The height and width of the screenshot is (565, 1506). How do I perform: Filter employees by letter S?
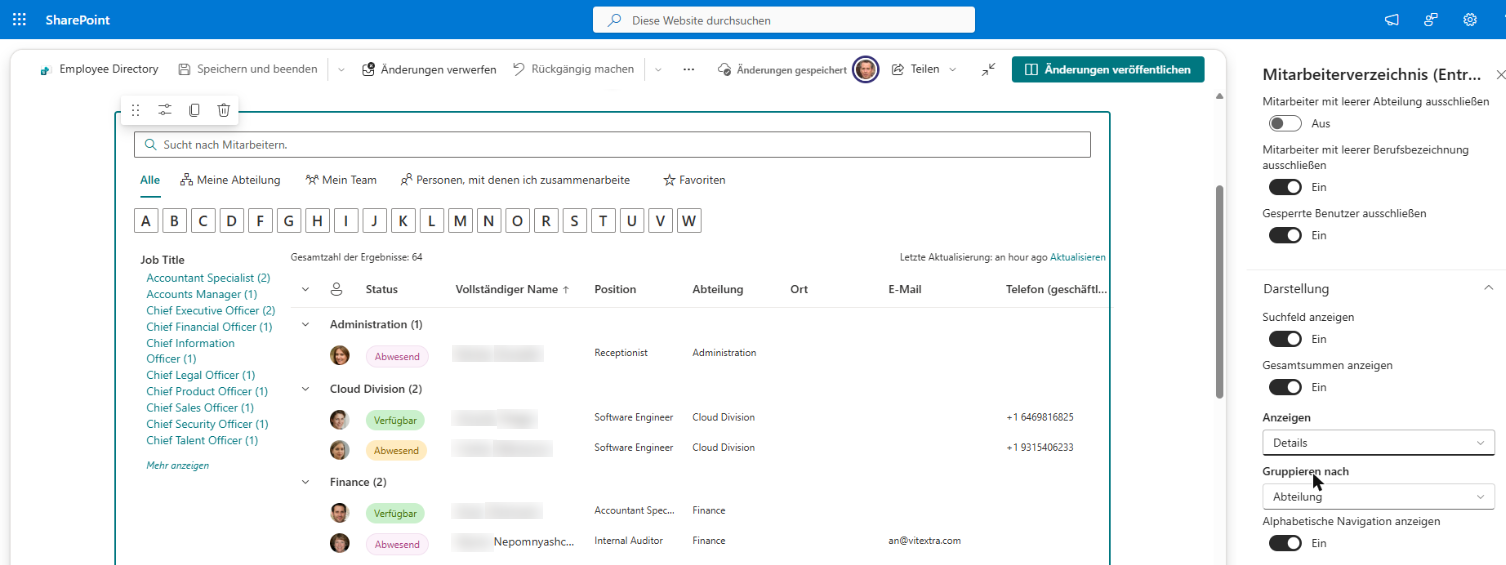(575, 221)
